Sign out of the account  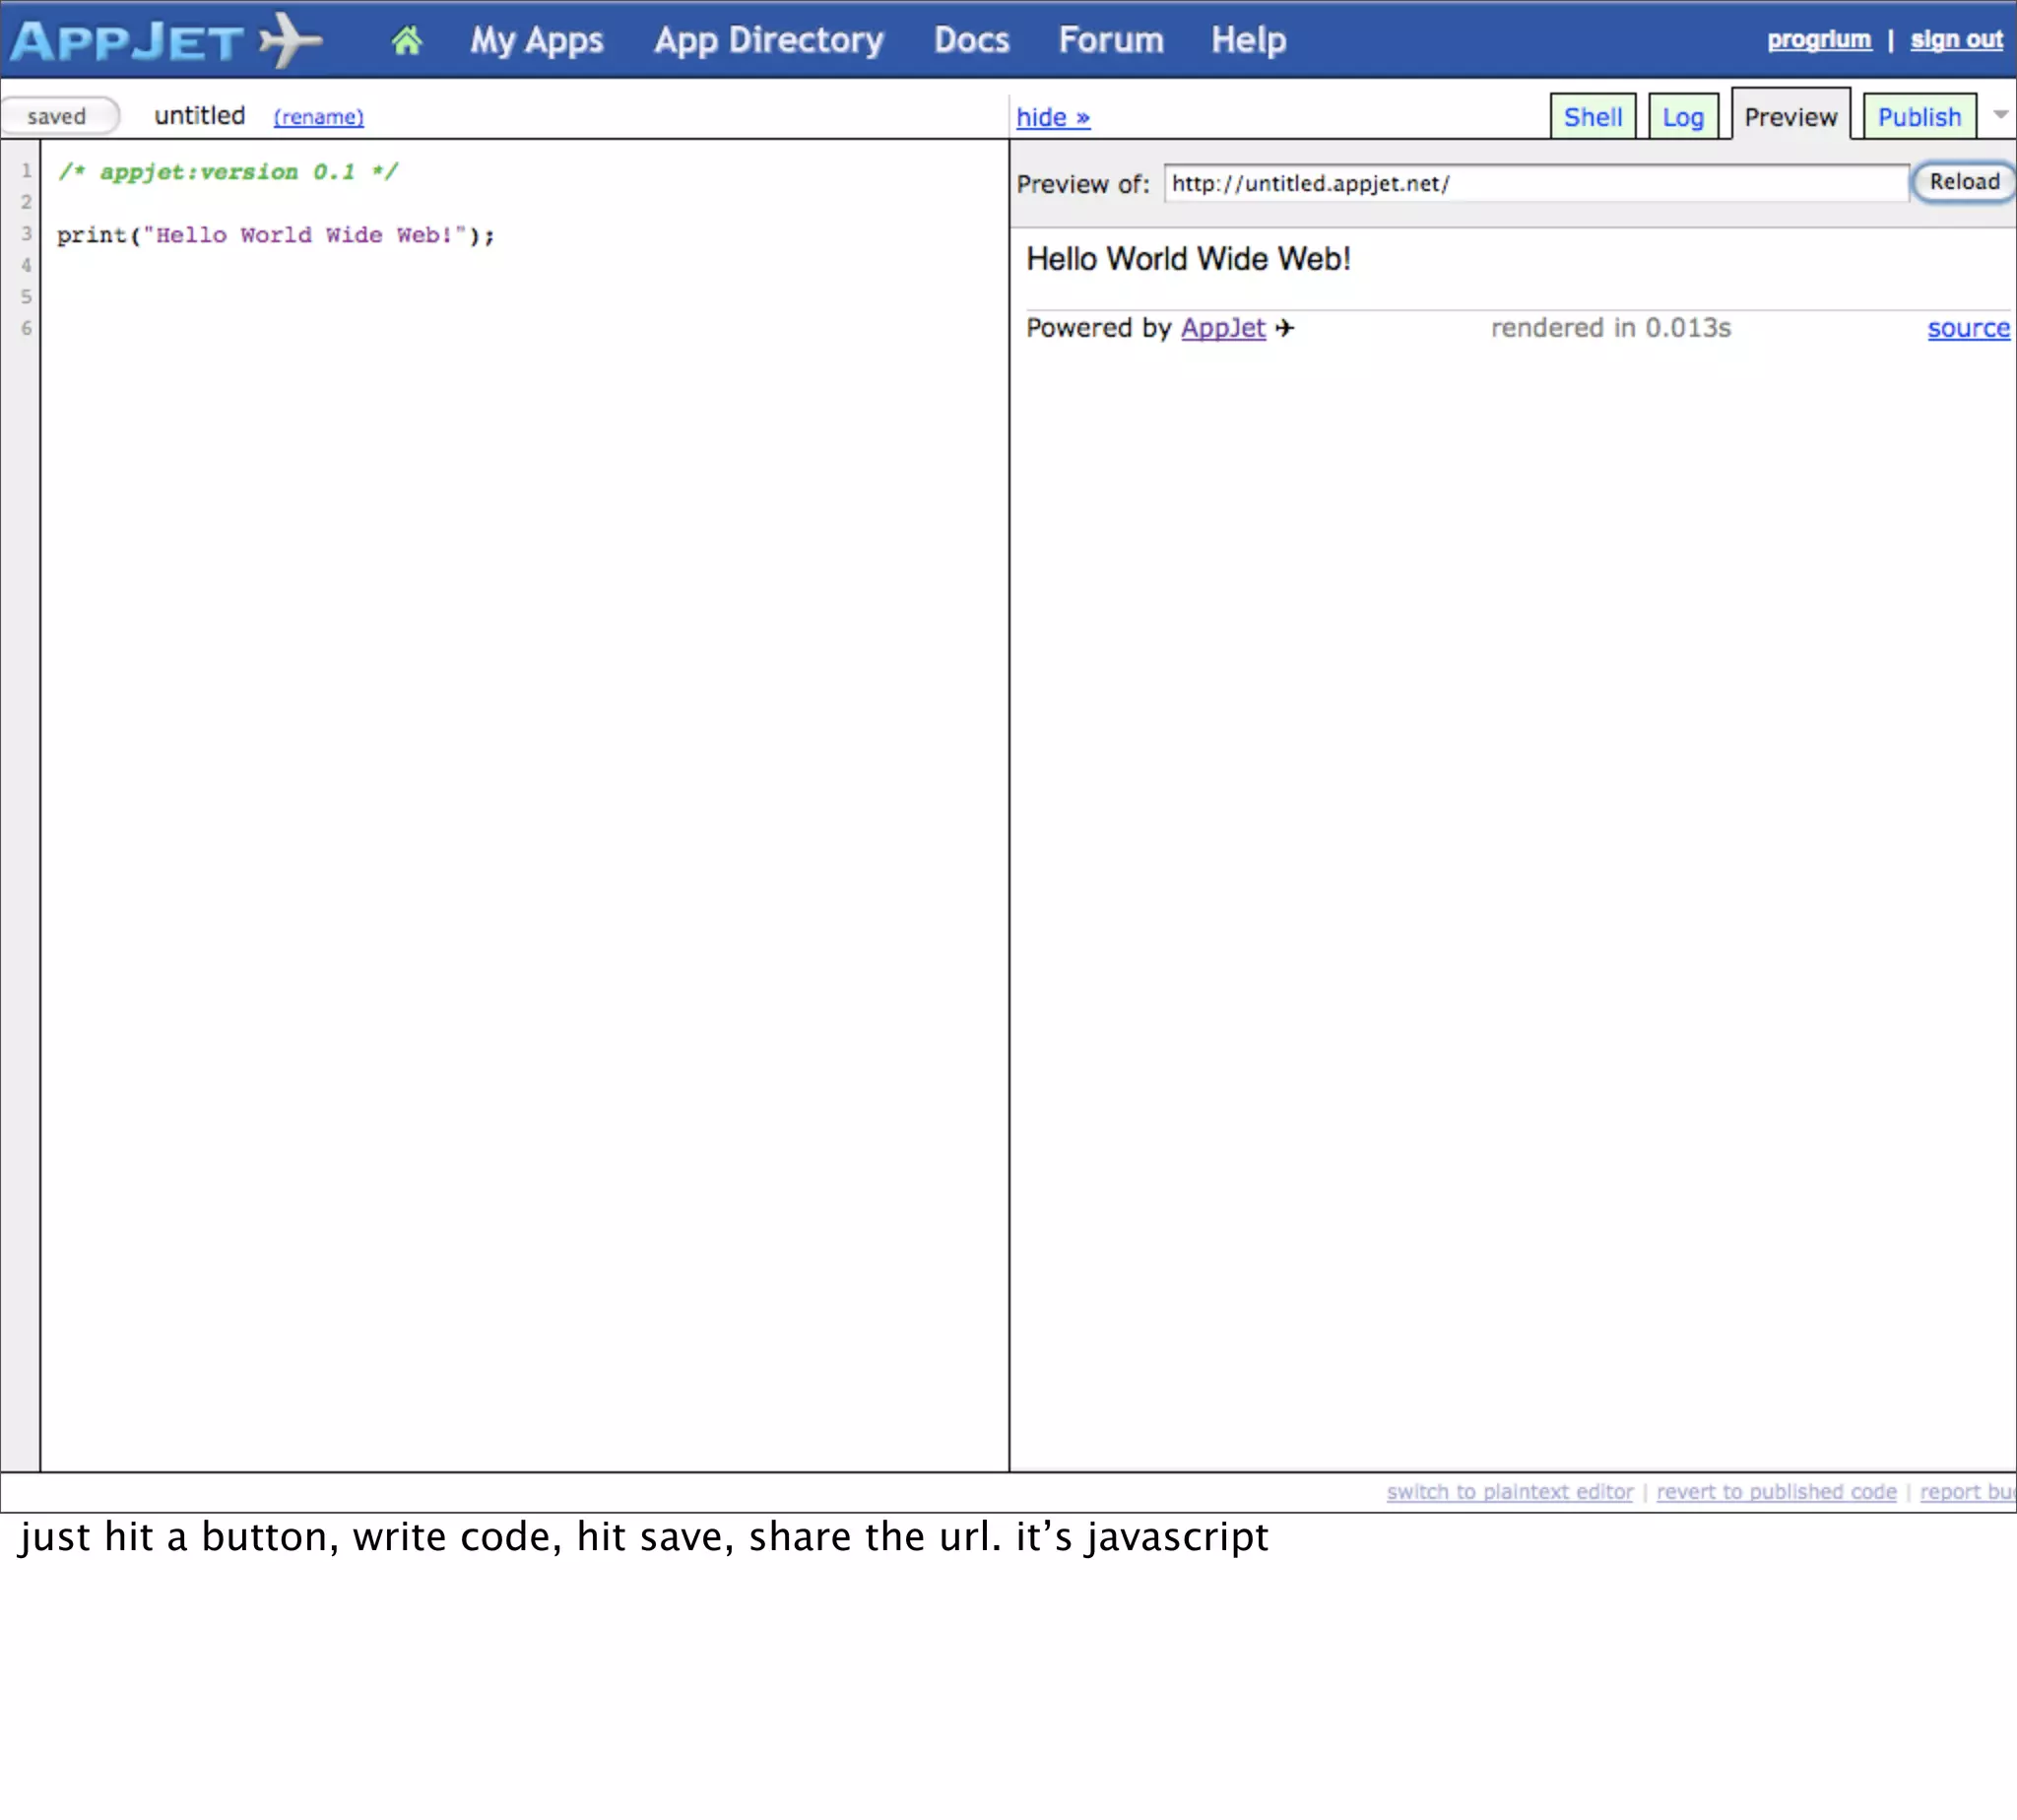1955,40
